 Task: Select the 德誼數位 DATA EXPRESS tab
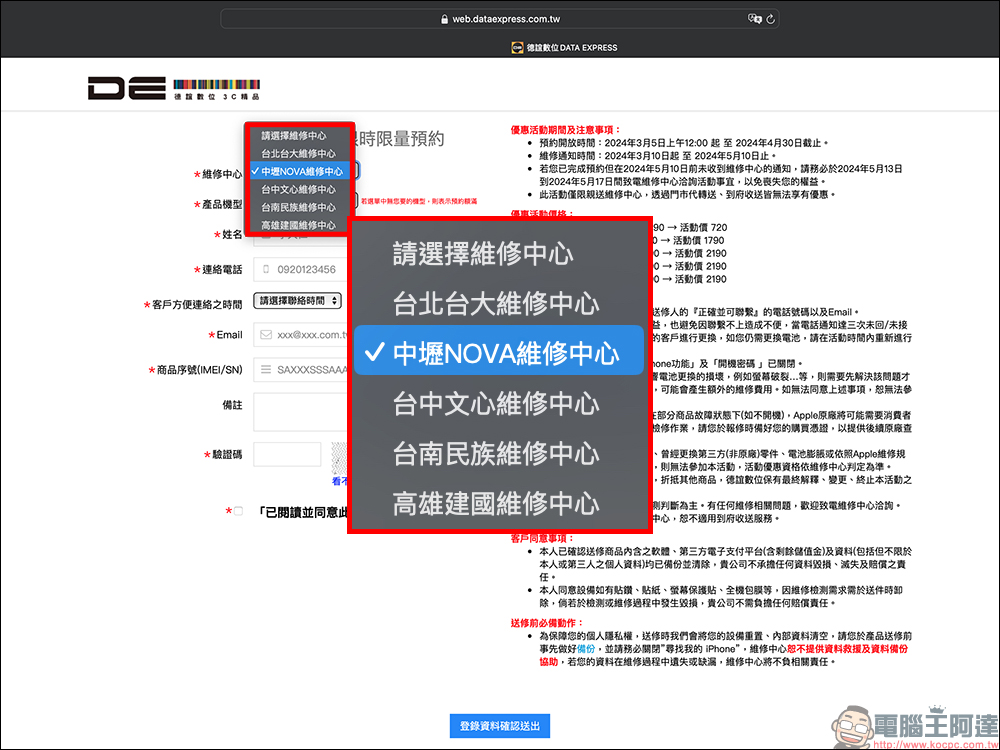564,47
